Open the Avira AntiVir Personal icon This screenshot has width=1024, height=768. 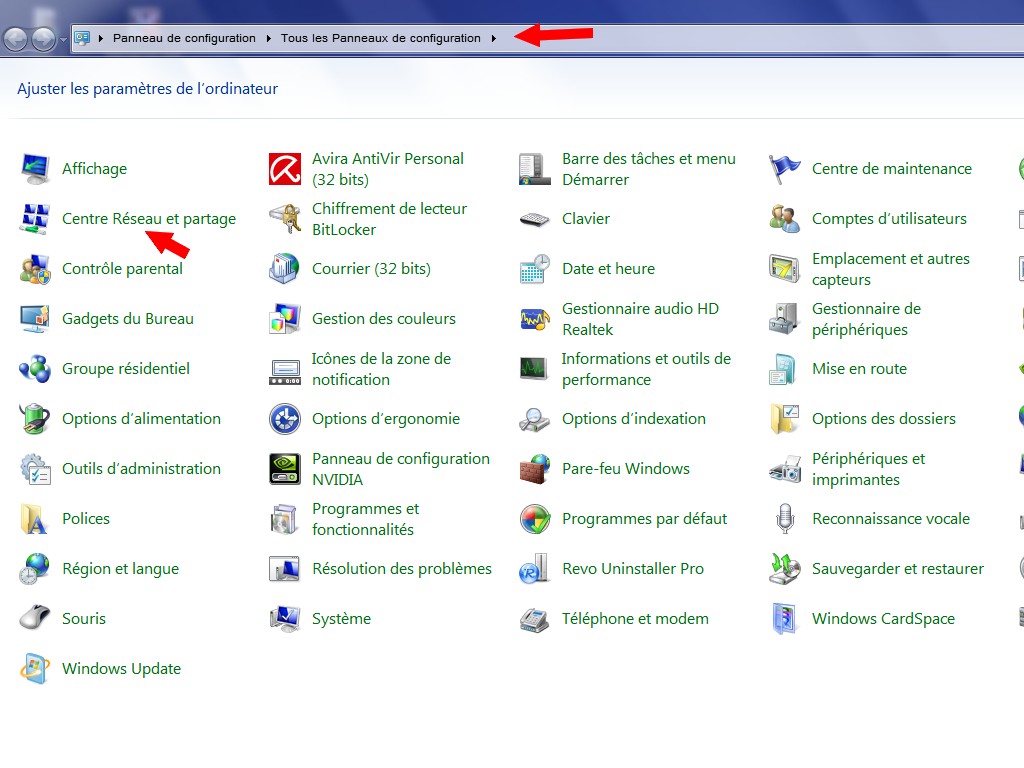[285, 169]
